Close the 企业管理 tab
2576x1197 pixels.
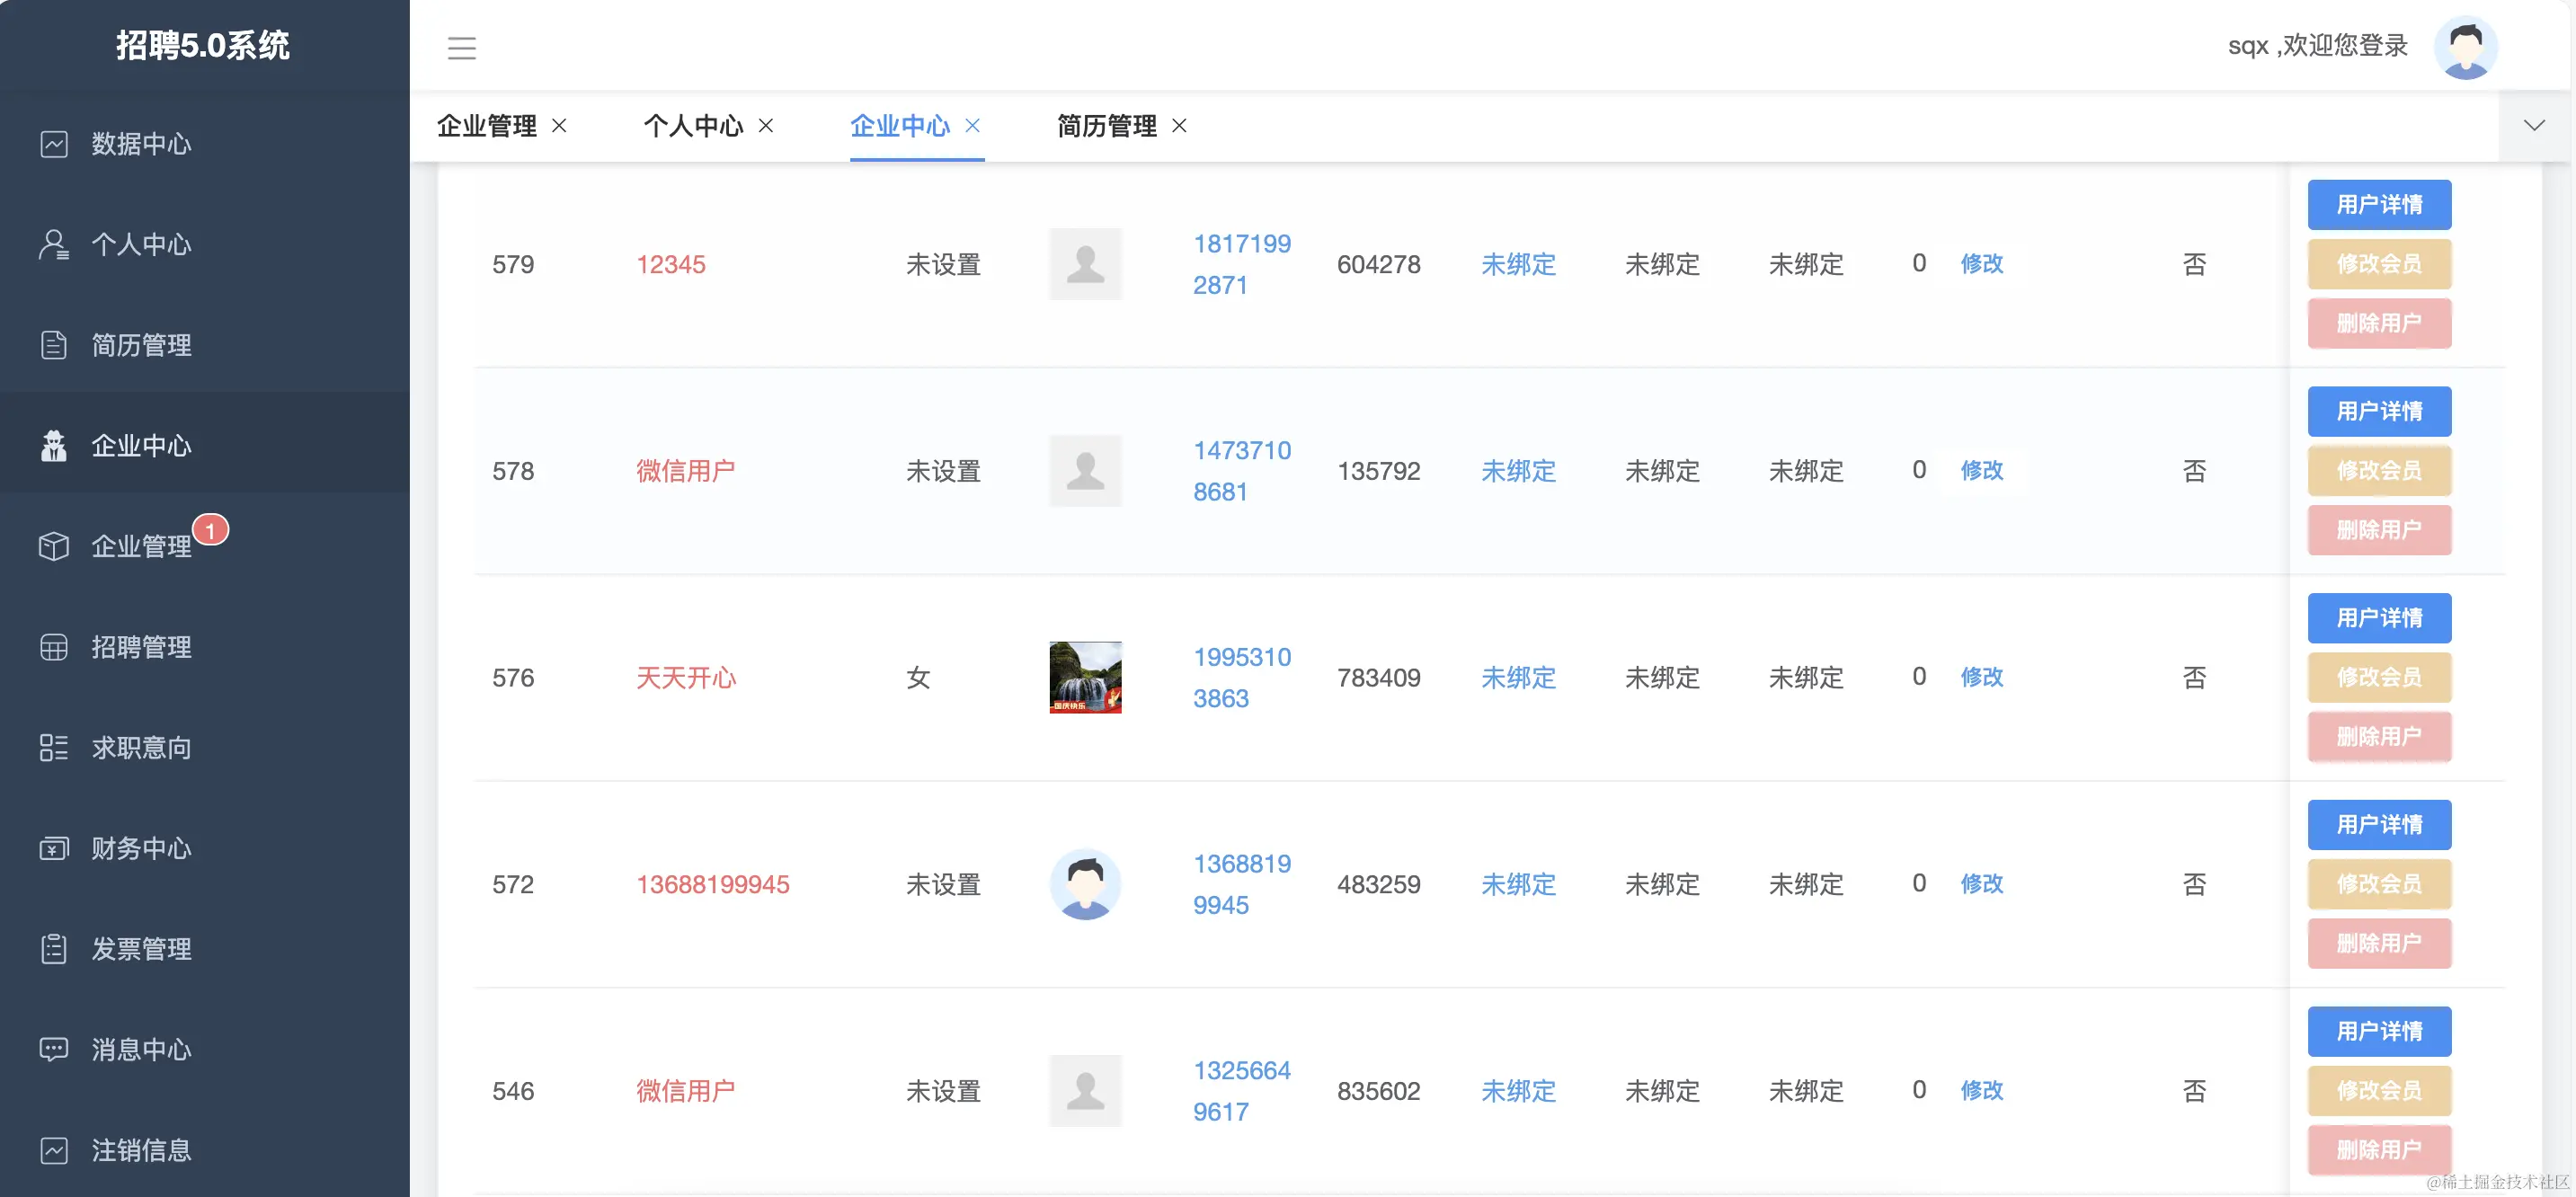coord(560,126)
